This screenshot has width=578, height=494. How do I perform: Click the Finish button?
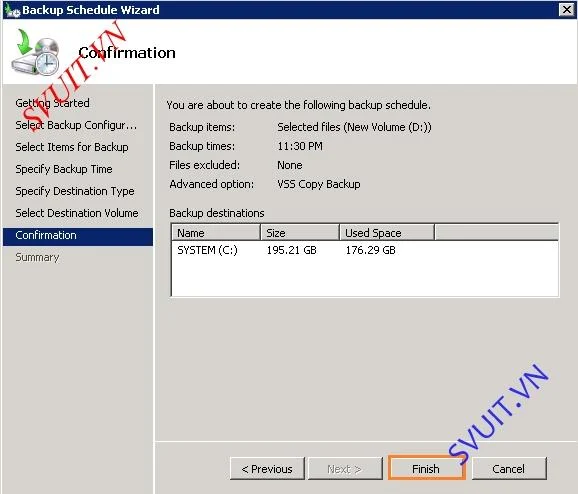(x=426, y=469)
